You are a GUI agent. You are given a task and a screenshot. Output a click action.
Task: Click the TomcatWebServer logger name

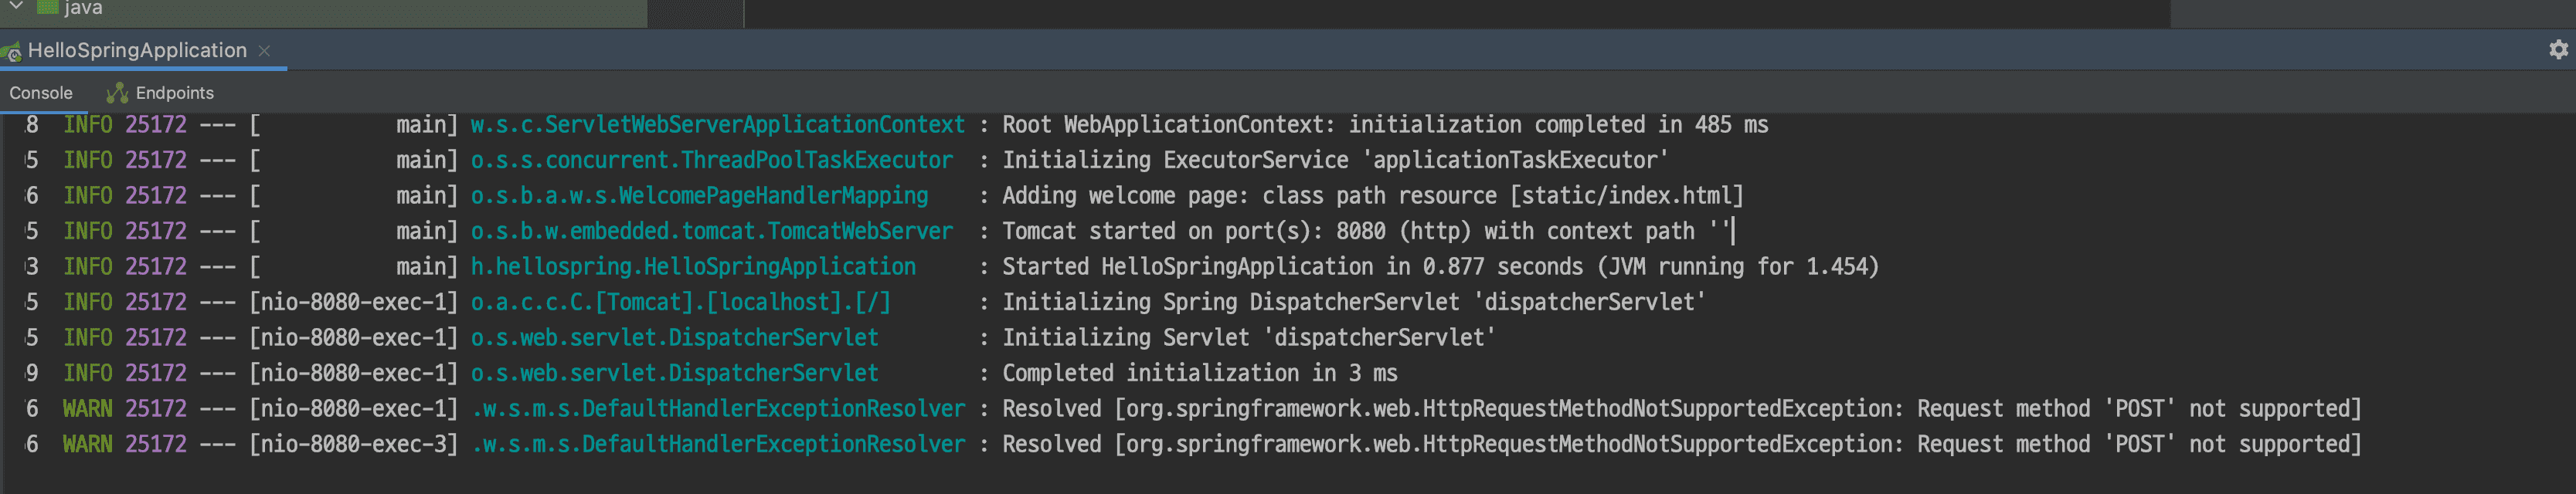click(711, 231)
